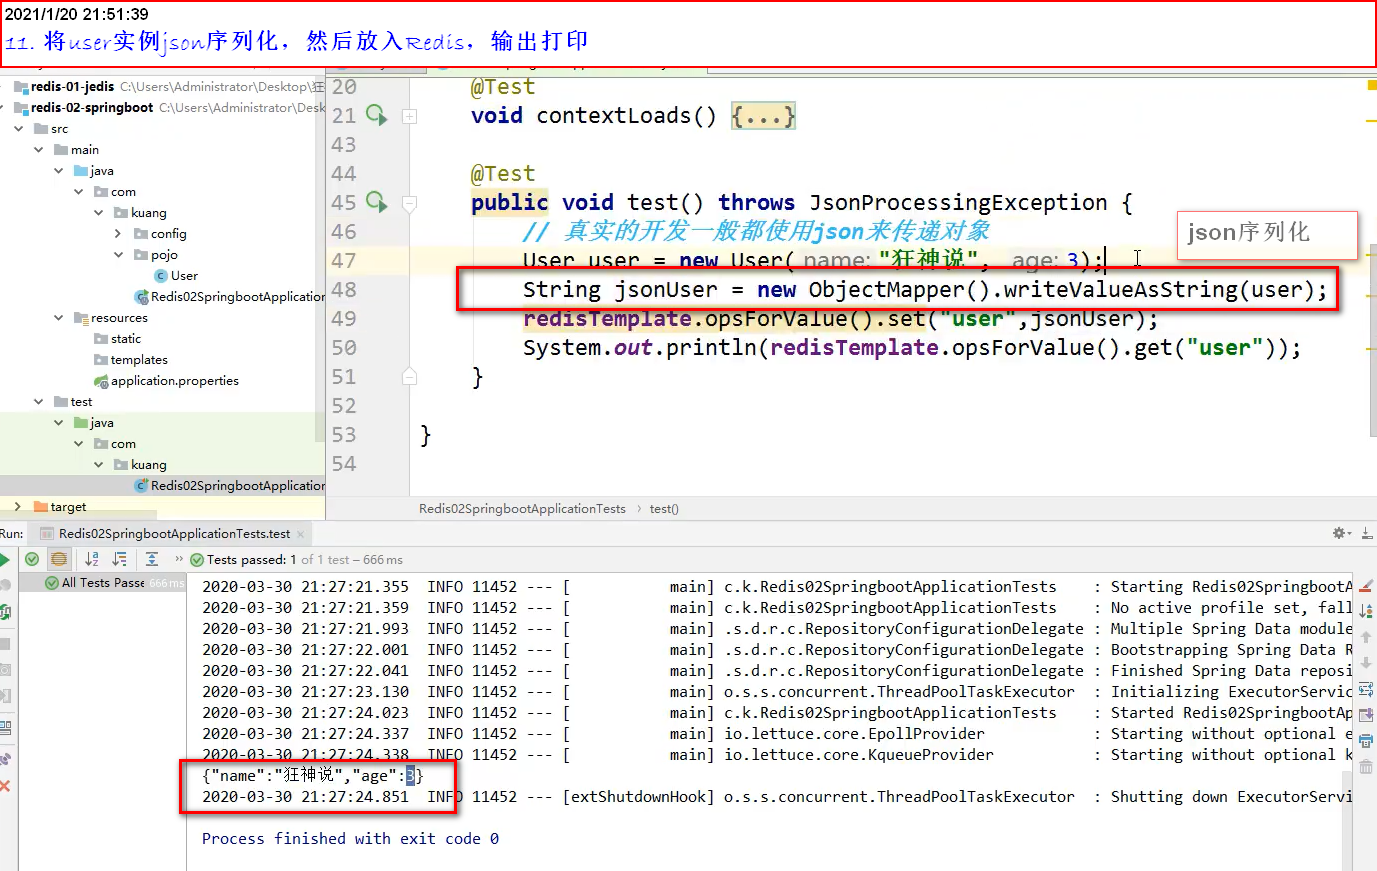
Task: Click the sort arrow icon beside the console
Action: (1366, 610)
